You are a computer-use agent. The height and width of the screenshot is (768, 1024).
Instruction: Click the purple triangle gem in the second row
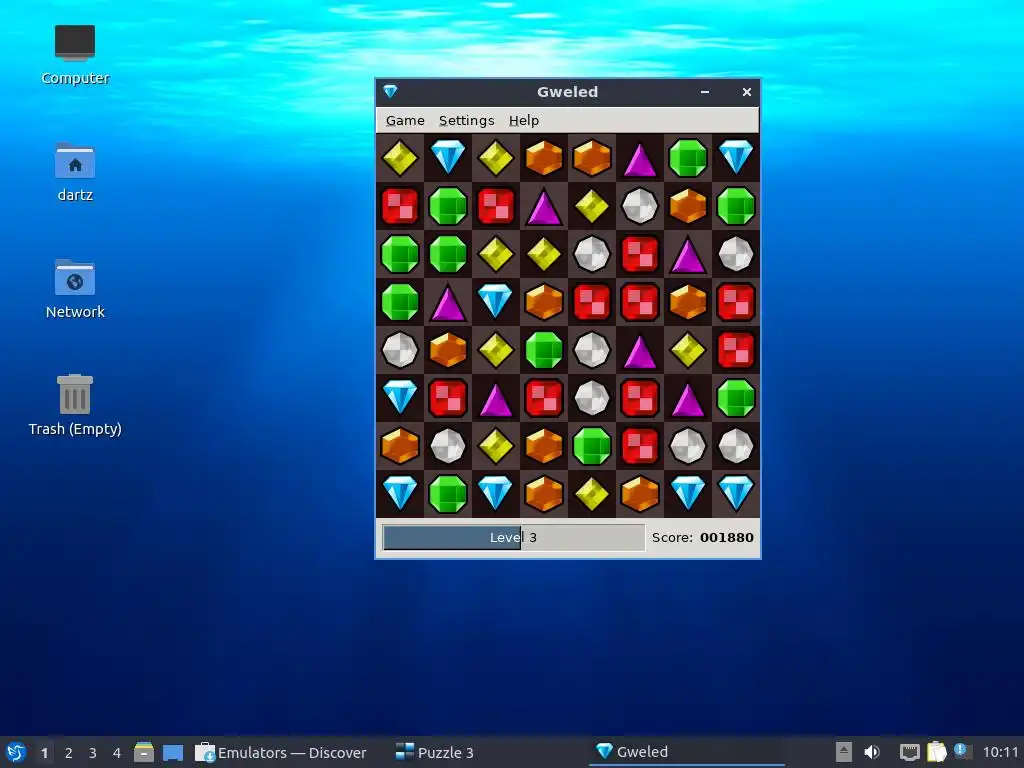click(544, 207)
